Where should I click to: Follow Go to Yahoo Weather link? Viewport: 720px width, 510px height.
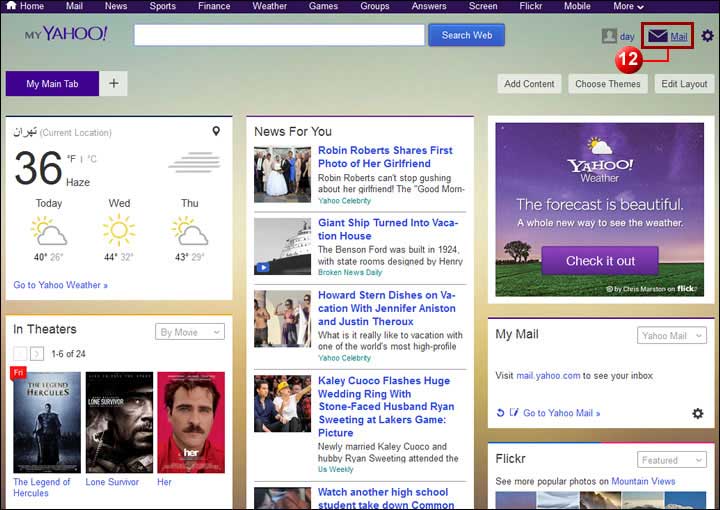click(60, 285)
